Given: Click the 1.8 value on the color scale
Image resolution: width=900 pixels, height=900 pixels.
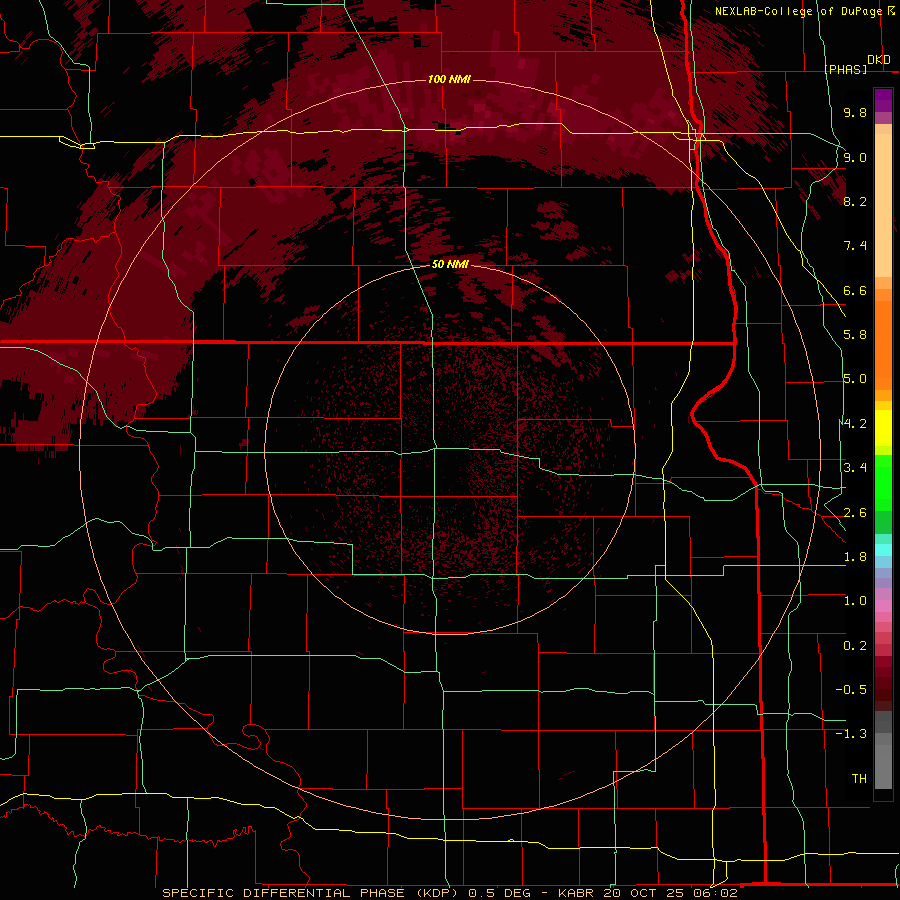Looking at the screenshot, I should [855, 557].
